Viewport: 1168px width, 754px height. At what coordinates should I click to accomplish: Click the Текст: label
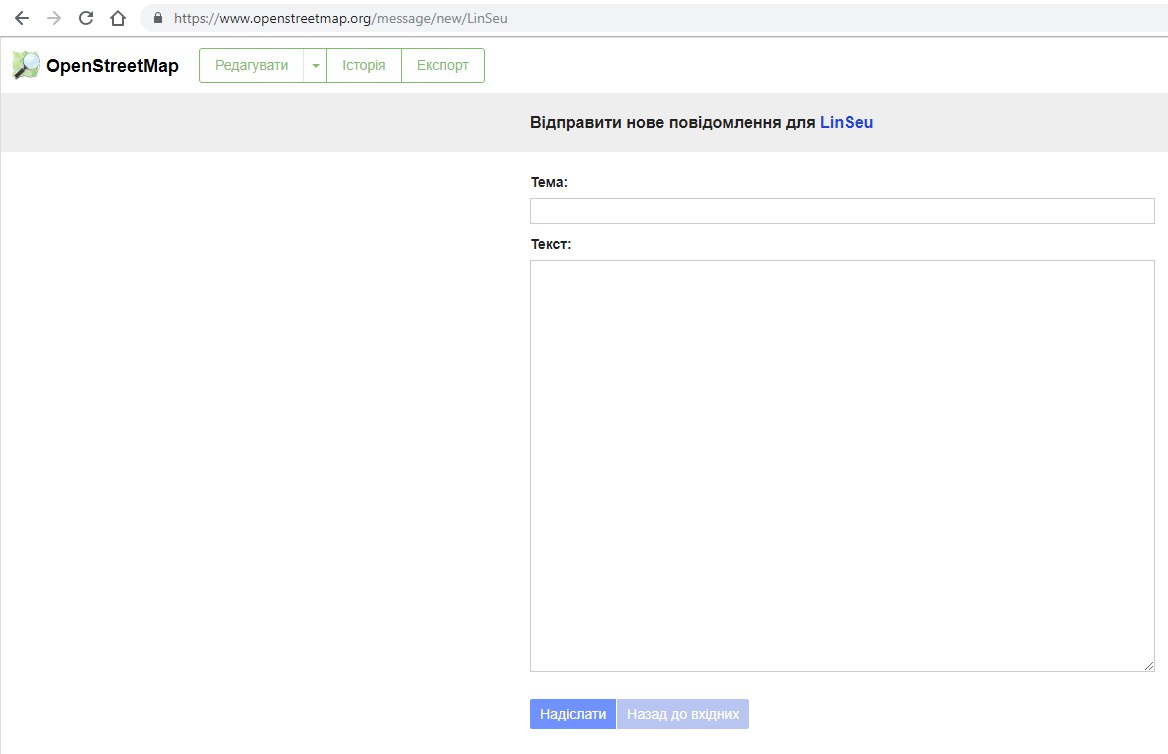point(550,244)
